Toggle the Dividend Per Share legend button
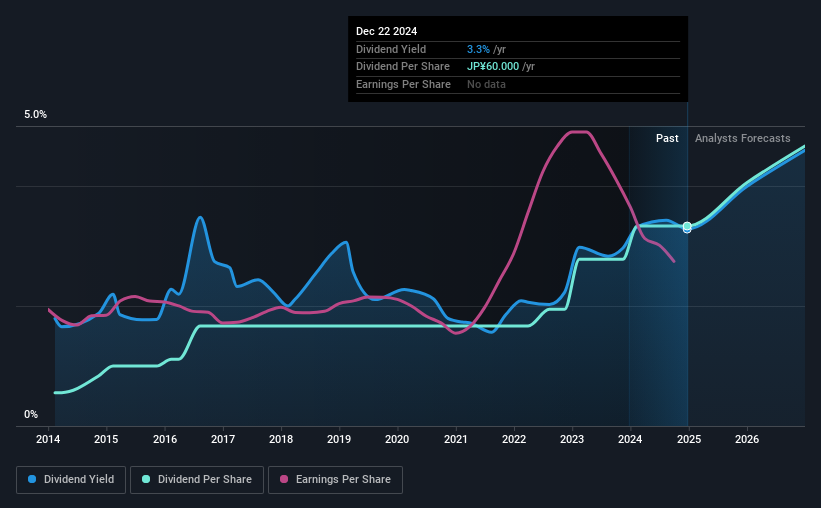 point(197,480)
